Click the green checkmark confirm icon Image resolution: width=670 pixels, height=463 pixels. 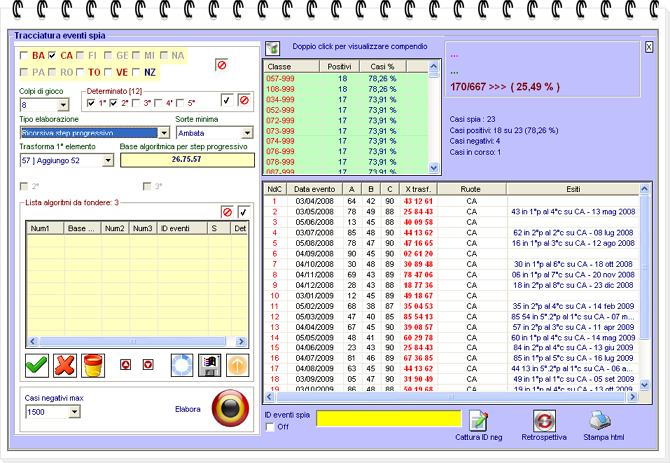coord(37,365)
